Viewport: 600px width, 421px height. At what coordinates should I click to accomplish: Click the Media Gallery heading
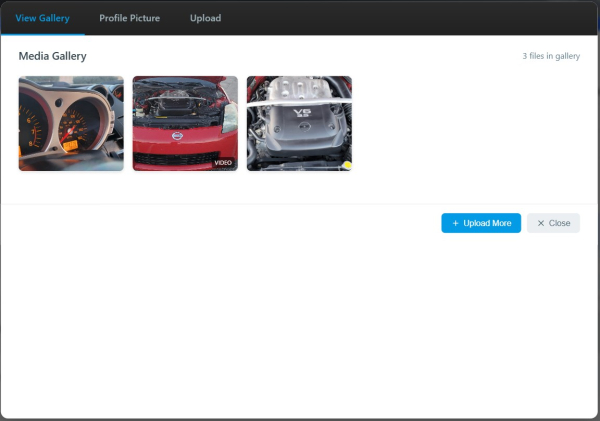point(52,56)
